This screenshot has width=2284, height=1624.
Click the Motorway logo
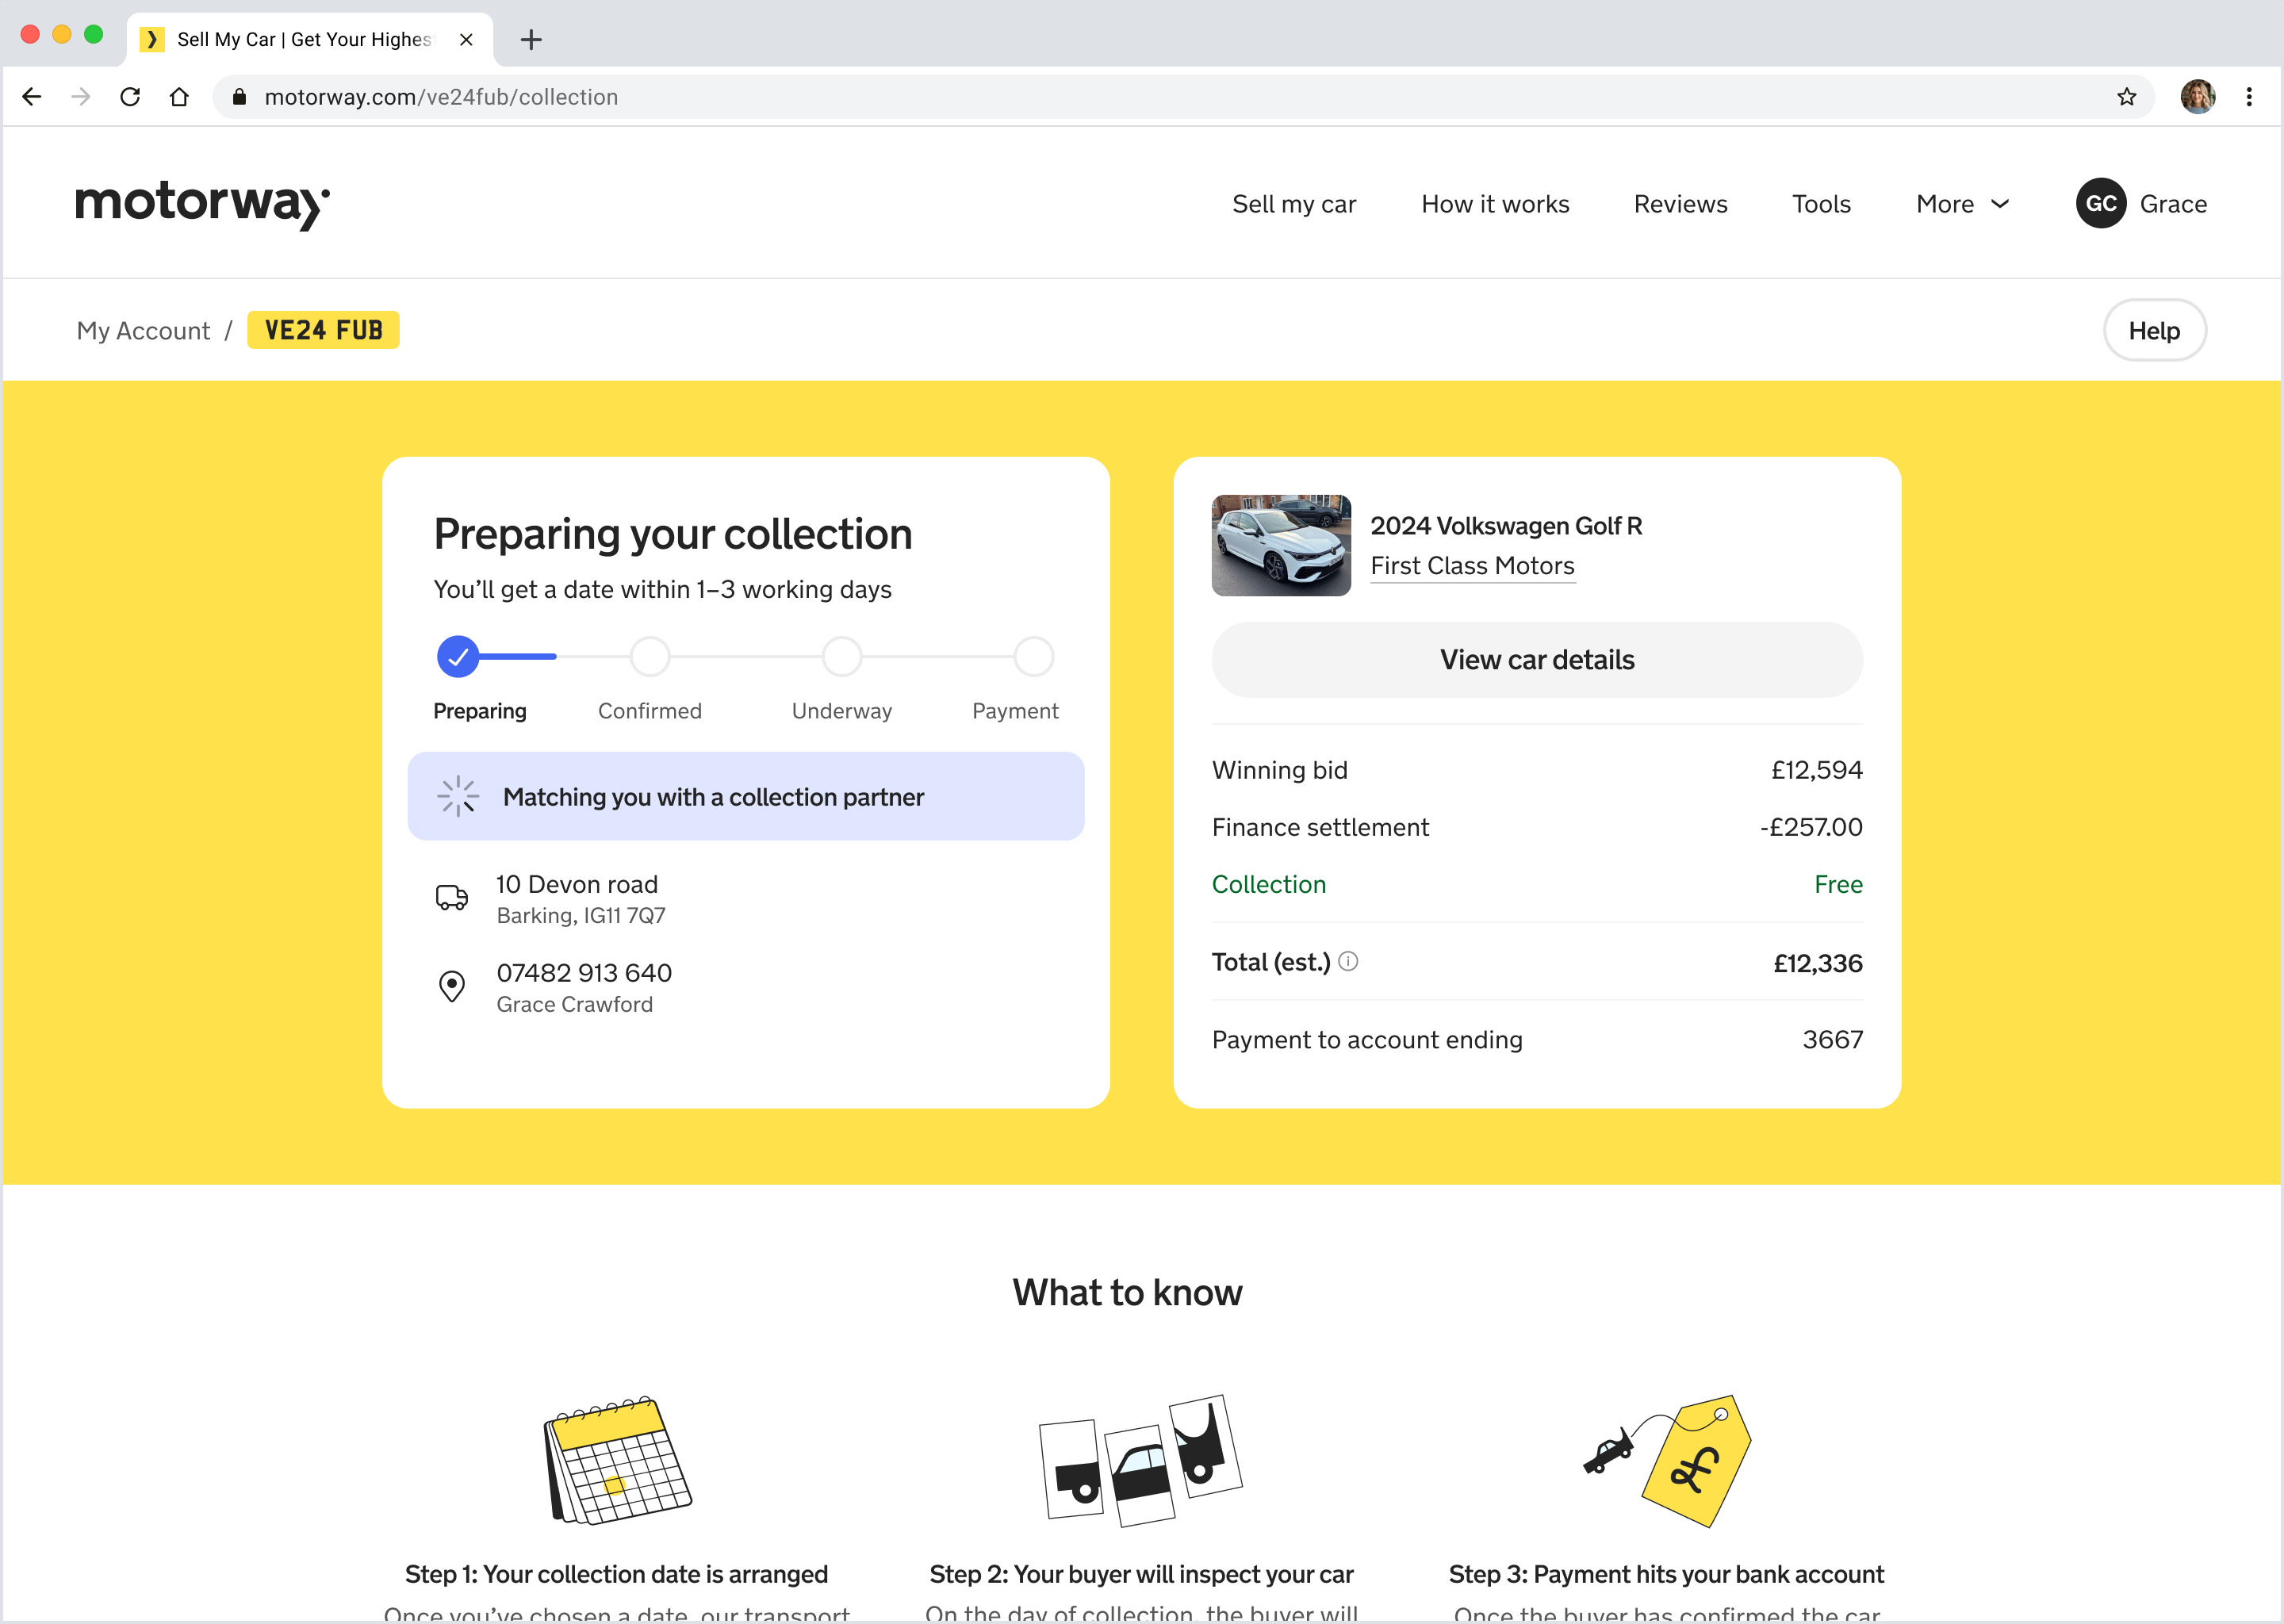coord(202,204)
